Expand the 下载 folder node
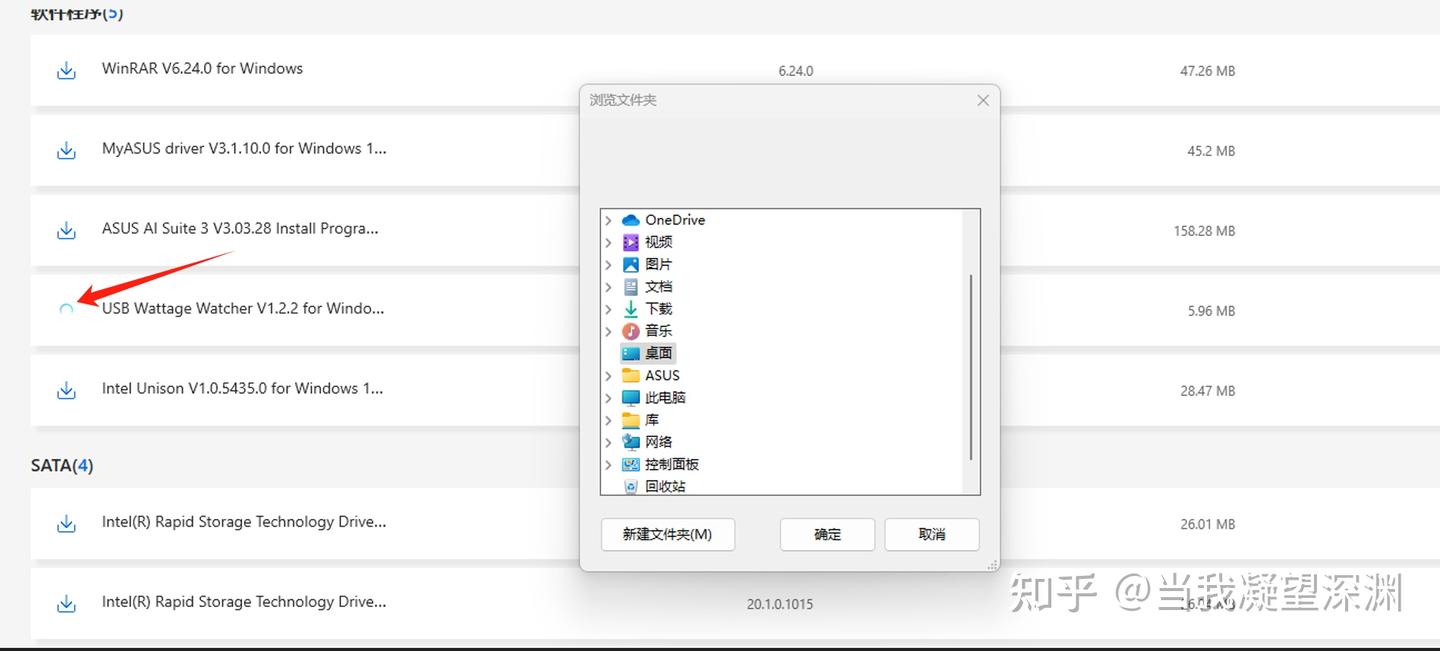 click(608, 309)
